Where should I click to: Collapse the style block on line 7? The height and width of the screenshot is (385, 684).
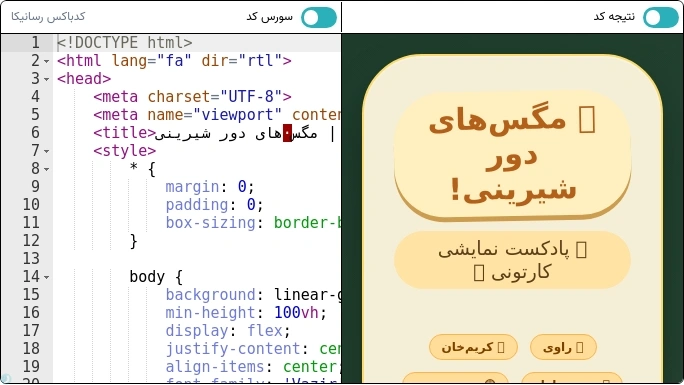tap(47, 151)
